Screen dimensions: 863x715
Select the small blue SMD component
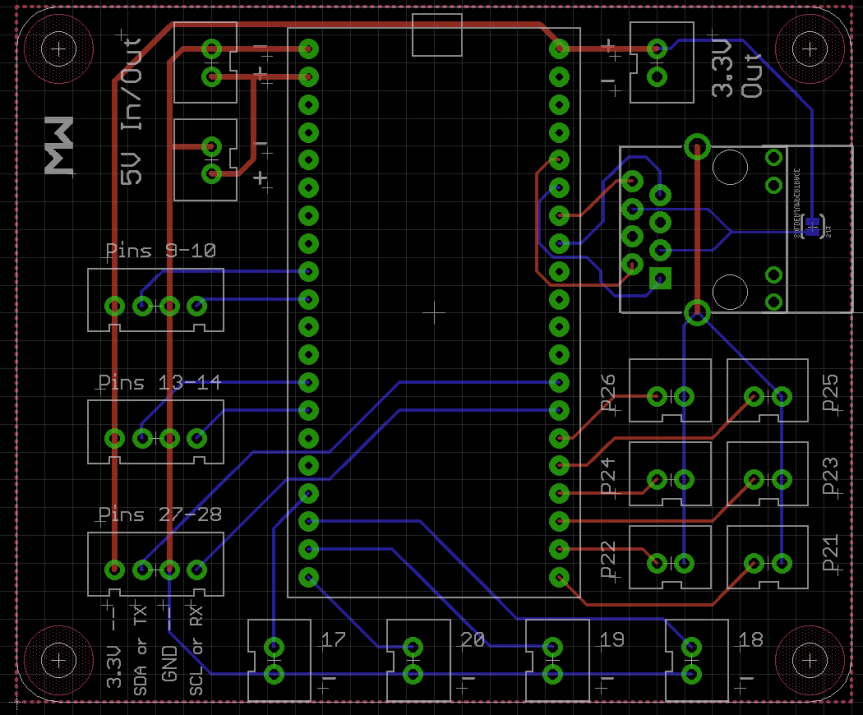tap(817, 223)
